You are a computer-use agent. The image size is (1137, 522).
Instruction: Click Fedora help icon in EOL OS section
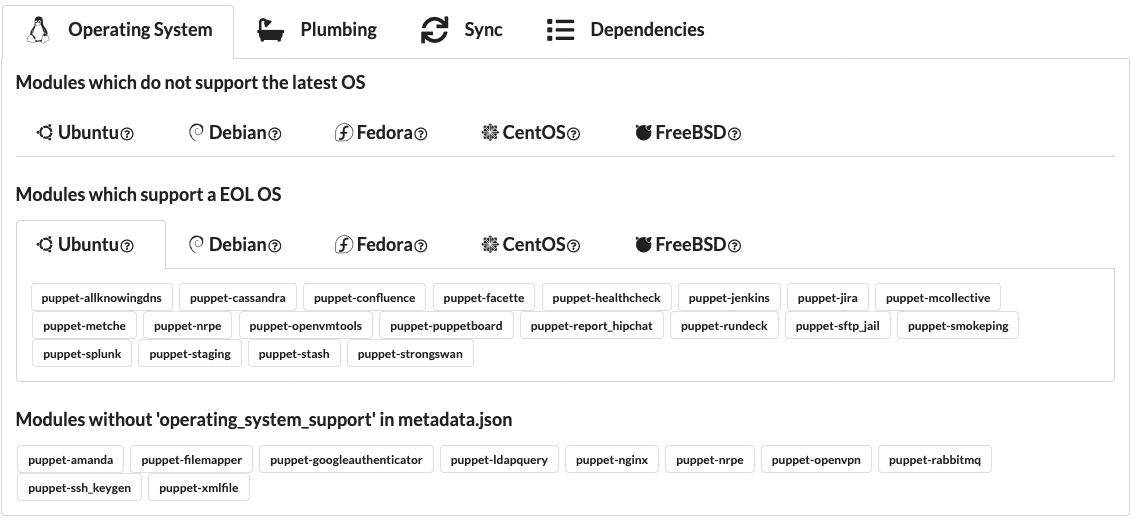pyautogui.click(x=421, y=246)
